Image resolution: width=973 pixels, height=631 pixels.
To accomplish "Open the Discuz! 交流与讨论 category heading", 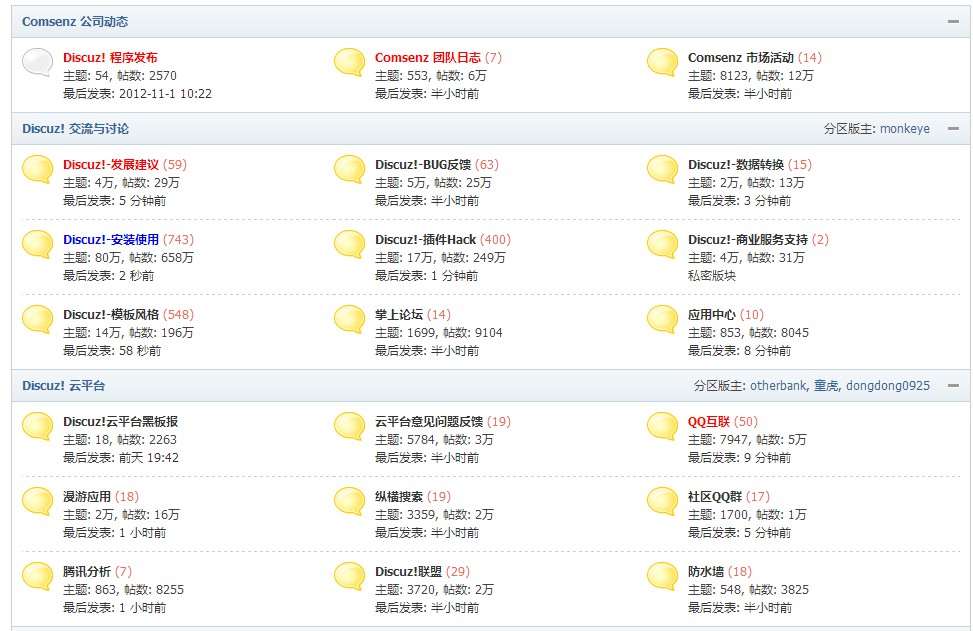I will click(76, 128).
